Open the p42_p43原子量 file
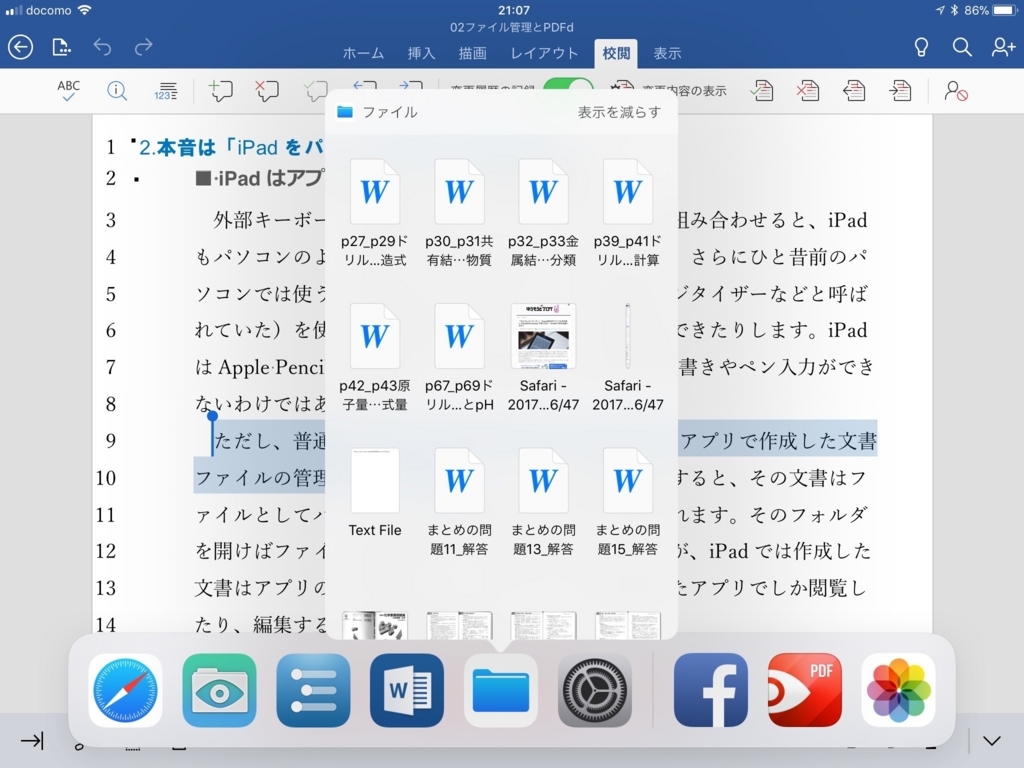Viewport: 1024px width, 768px height. [375, 357]
